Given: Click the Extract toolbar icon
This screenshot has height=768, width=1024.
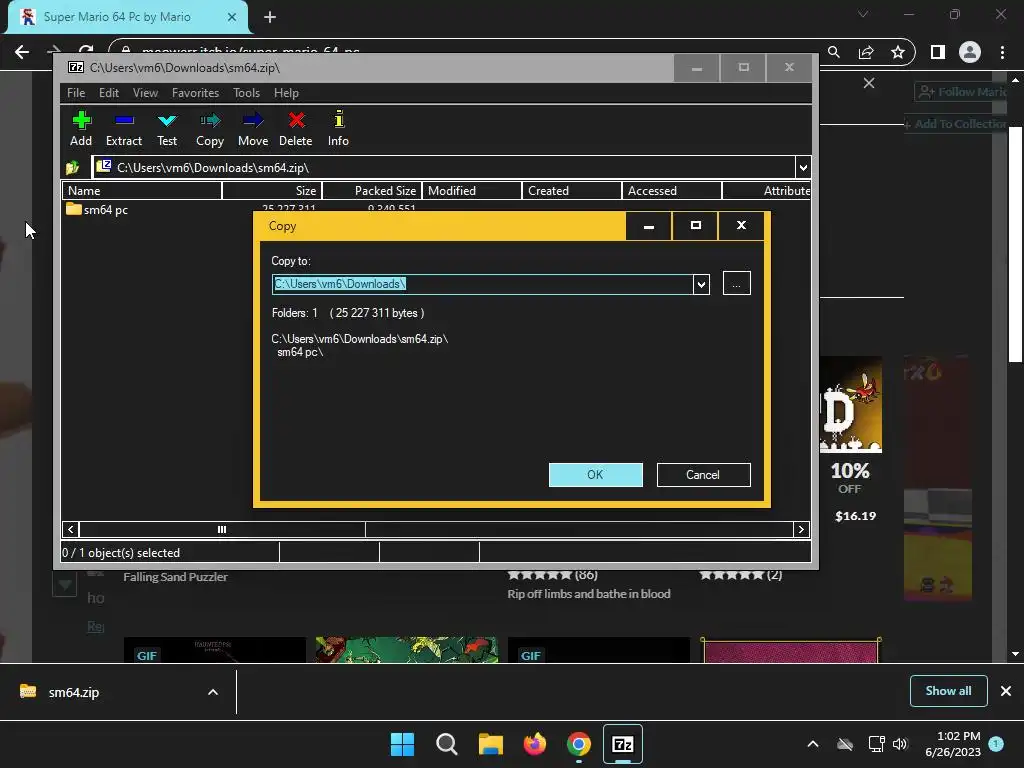Looking at the screenshot, I should (x=123, y=129).
